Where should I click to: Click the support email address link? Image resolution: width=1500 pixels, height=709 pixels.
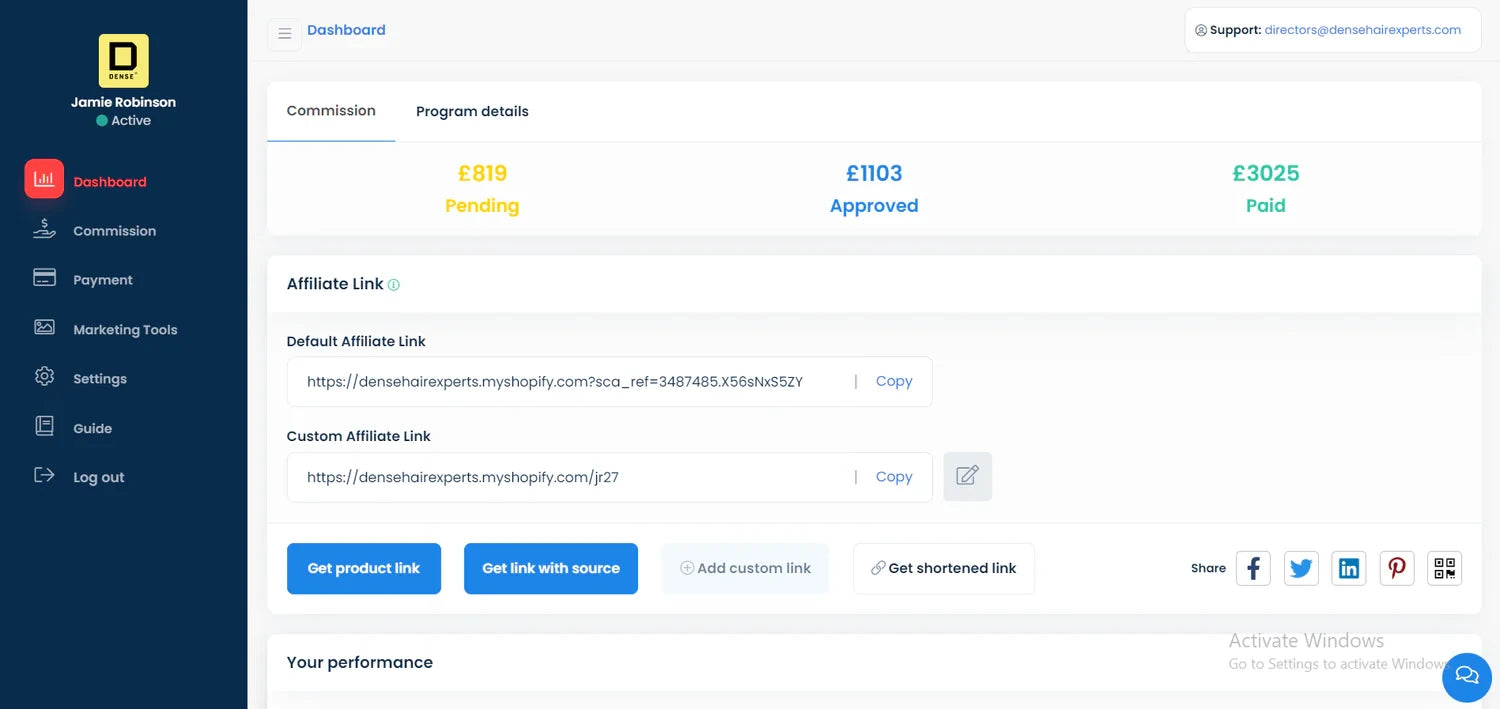click(x=1362, y=30)
